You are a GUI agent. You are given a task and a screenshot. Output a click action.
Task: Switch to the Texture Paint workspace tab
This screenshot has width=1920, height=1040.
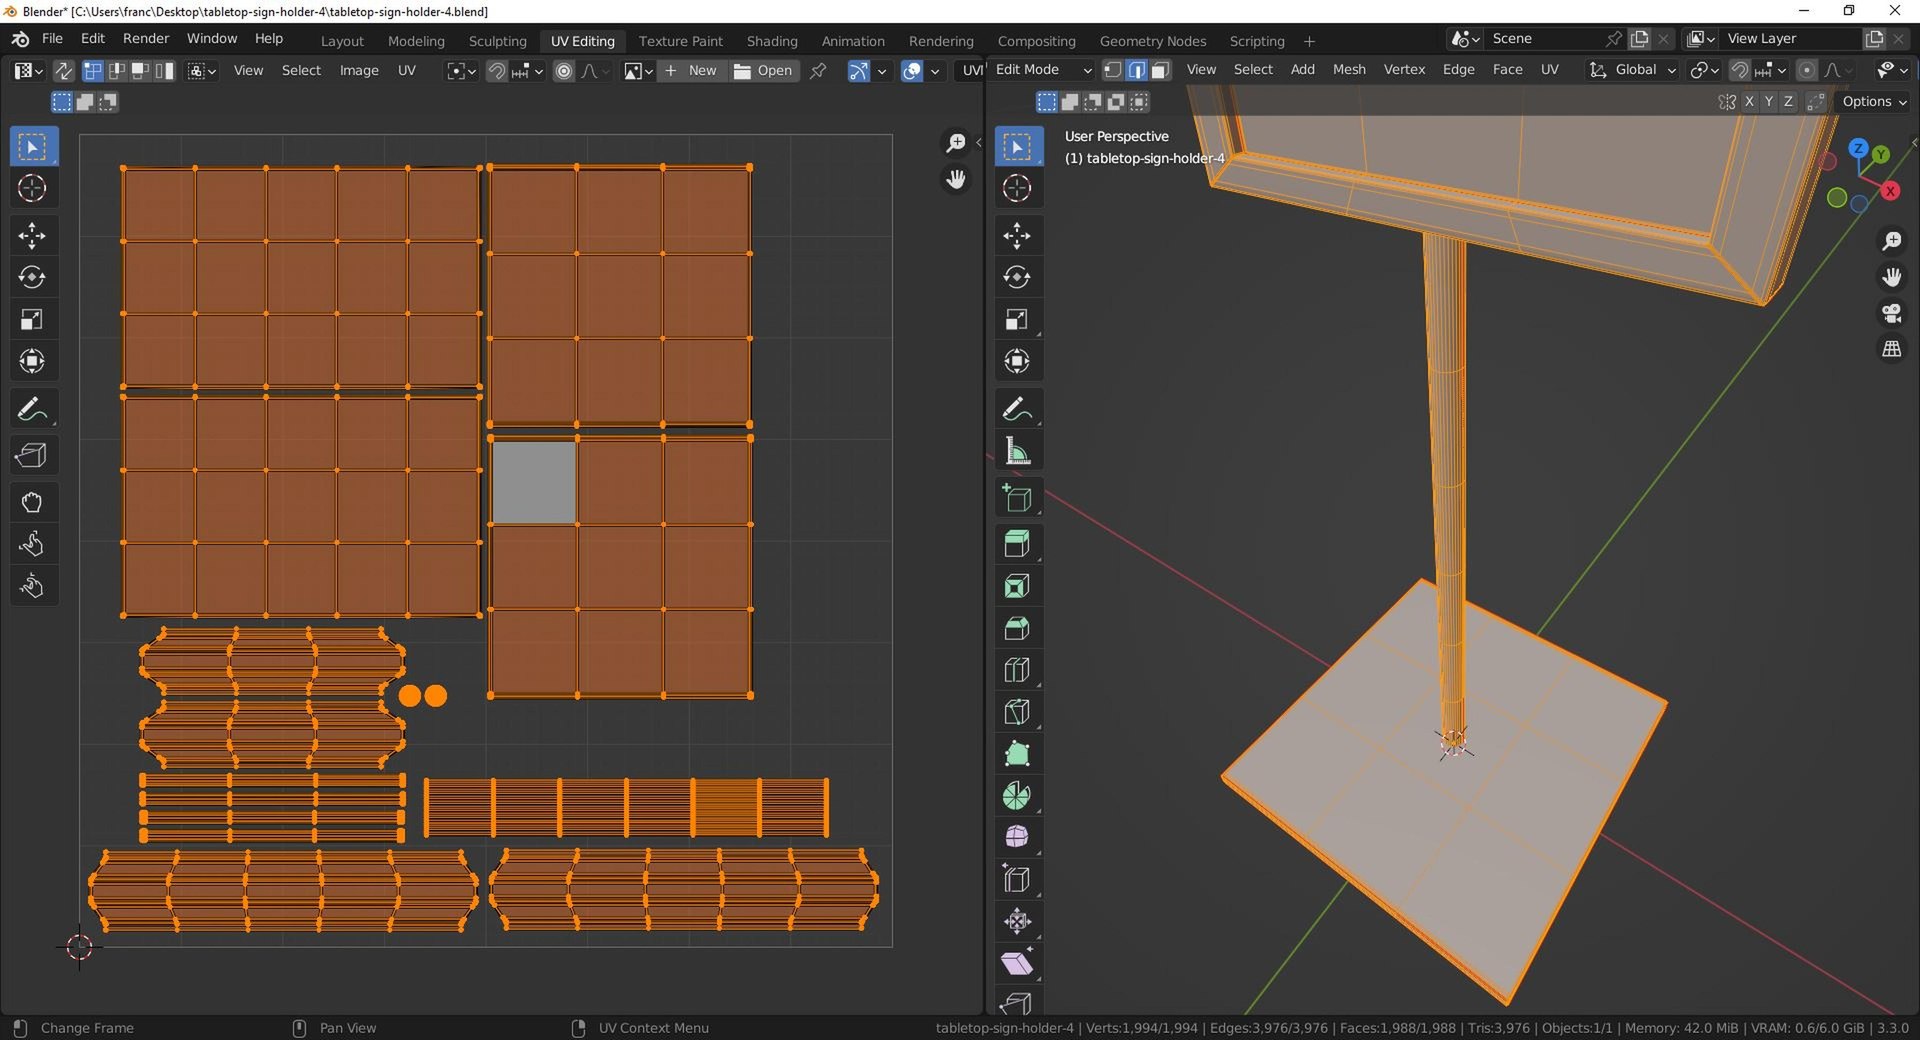[680, 41]
